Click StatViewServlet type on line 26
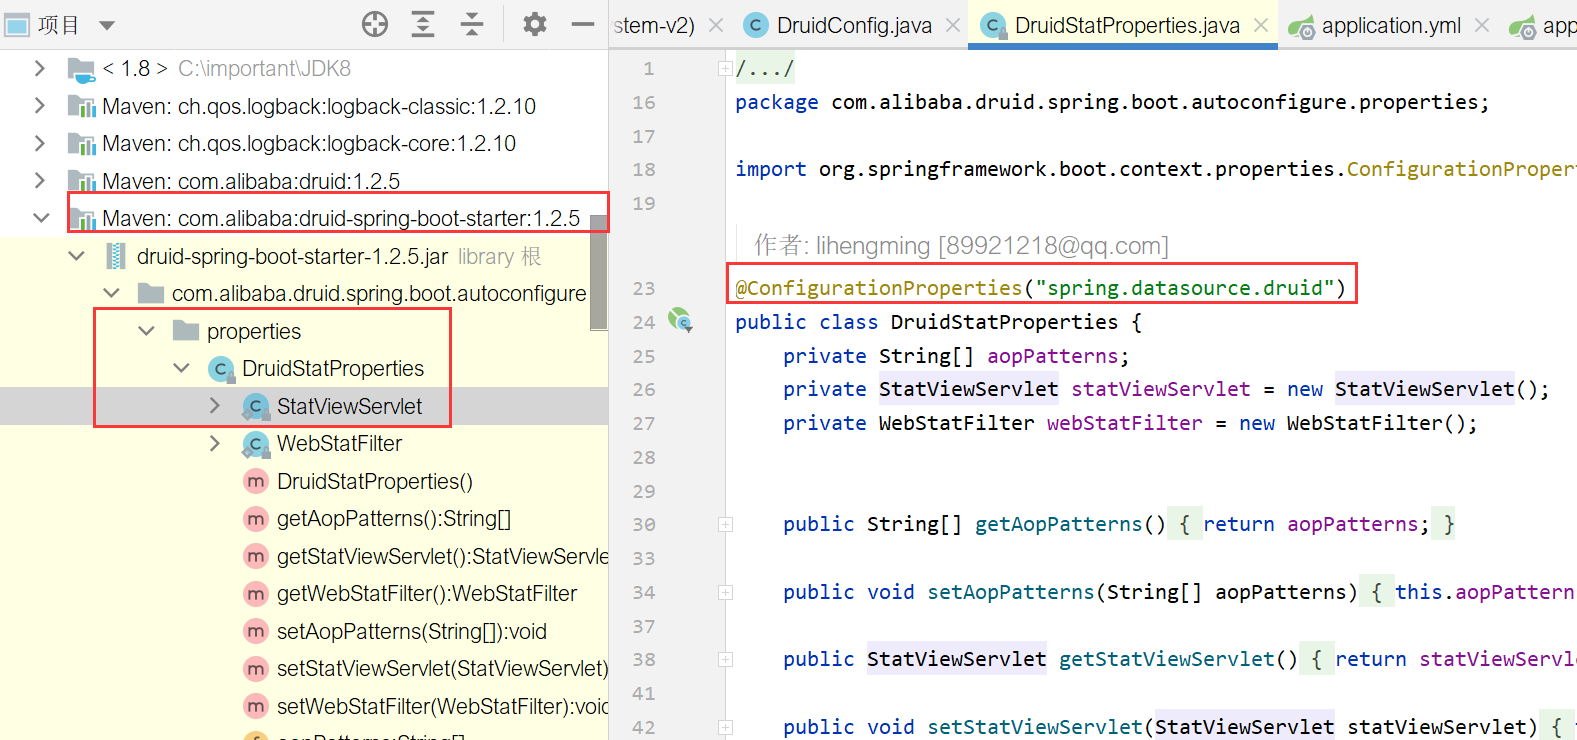The height and width of the screenshot is (740, 1577). coord(968,389)
